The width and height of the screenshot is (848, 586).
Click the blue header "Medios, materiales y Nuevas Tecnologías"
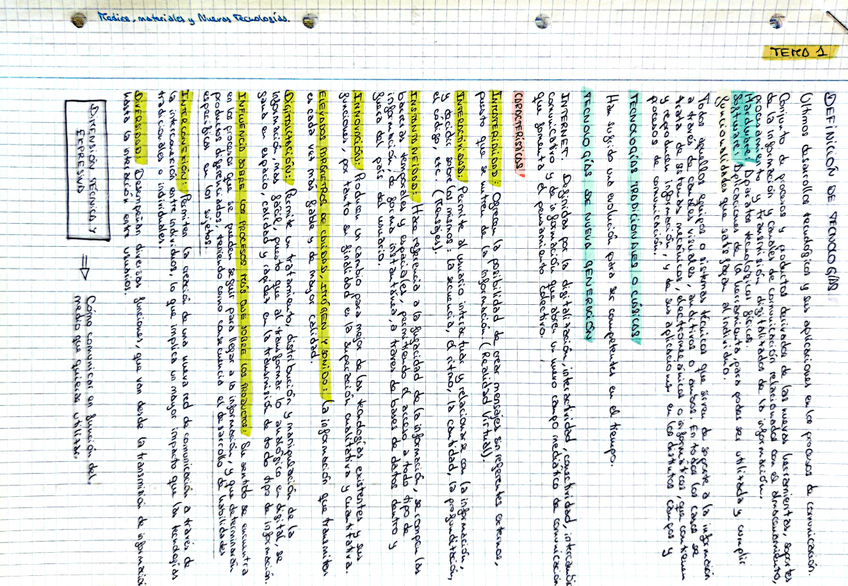point(195,18)
